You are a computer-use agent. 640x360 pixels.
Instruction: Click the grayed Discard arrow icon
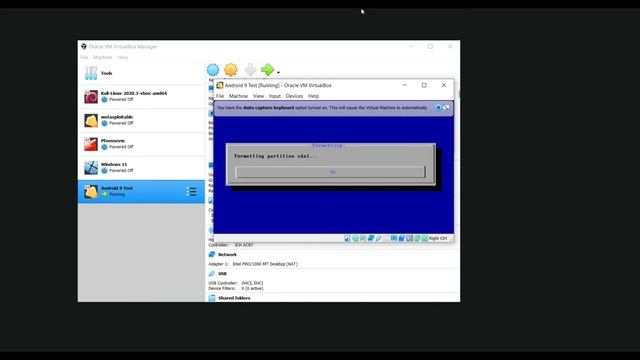point(250,70)
